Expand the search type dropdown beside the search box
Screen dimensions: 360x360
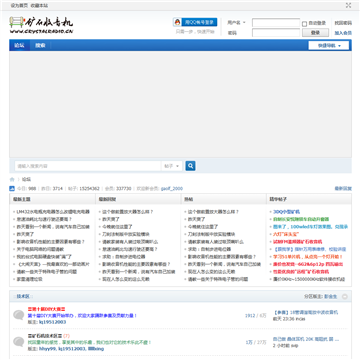(172, 166)
